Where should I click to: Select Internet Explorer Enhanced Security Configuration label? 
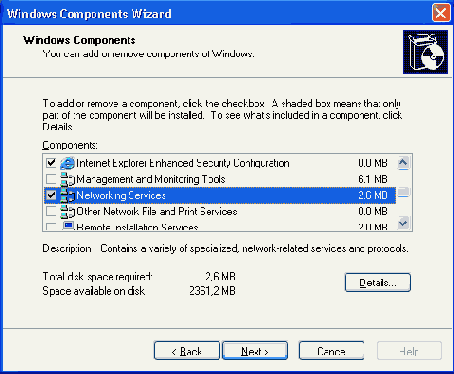[x=183, y=163]
